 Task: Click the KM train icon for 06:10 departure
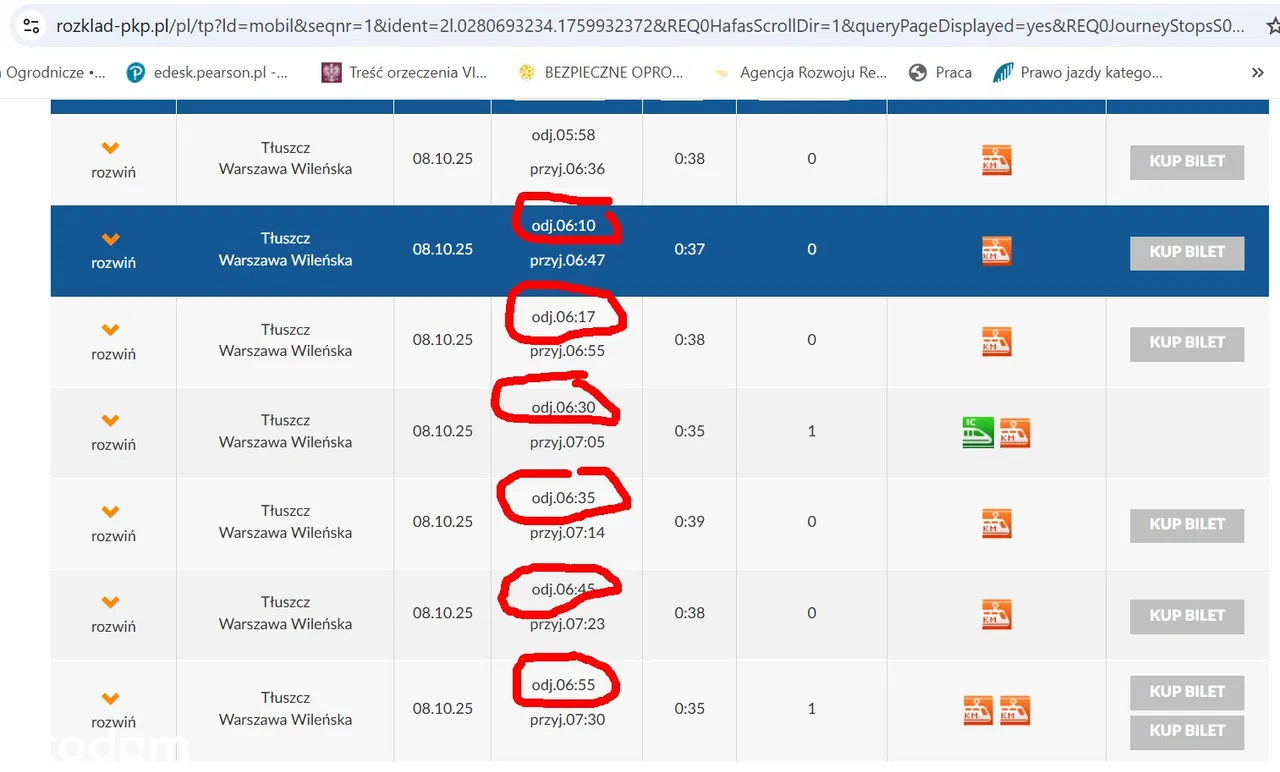[x=996, y=251]
